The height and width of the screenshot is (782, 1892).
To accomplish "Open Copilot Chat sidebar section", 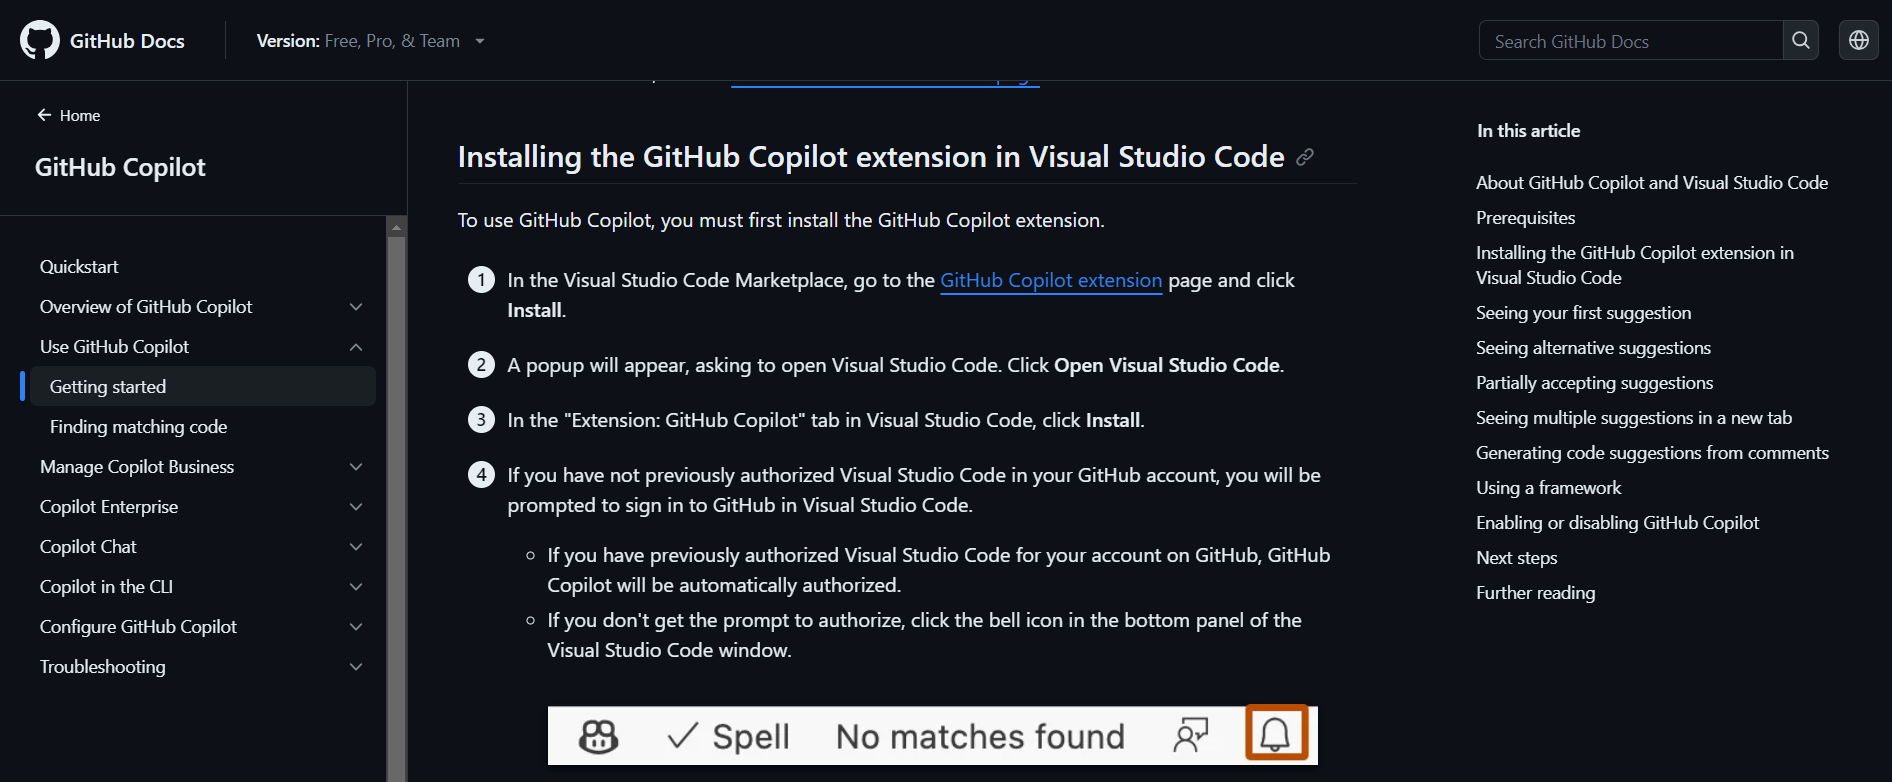I will click(x=88, y=547).
